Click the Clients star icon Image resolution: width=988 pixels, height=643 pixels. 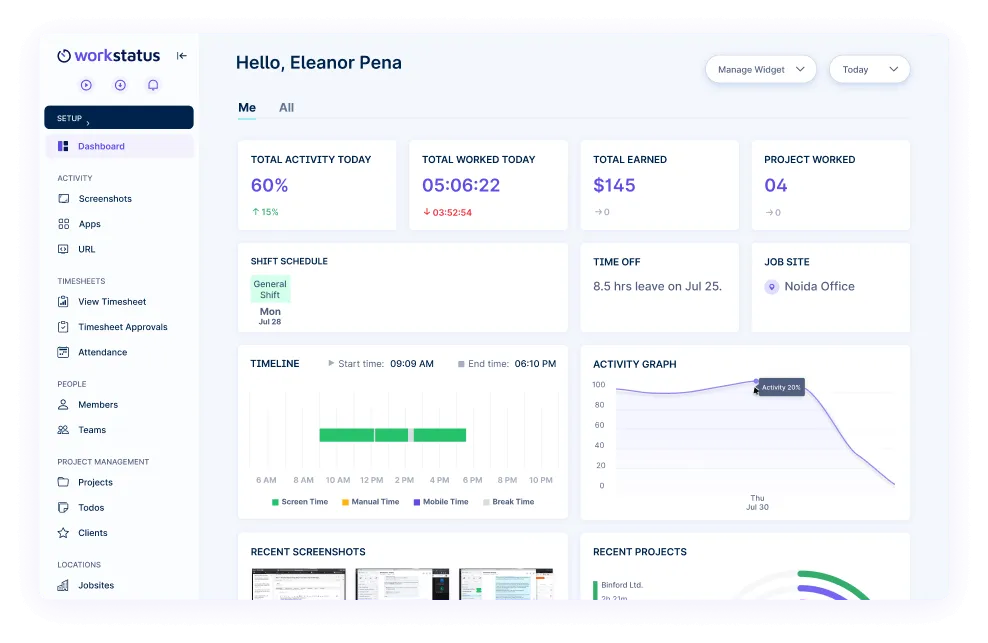63,533
